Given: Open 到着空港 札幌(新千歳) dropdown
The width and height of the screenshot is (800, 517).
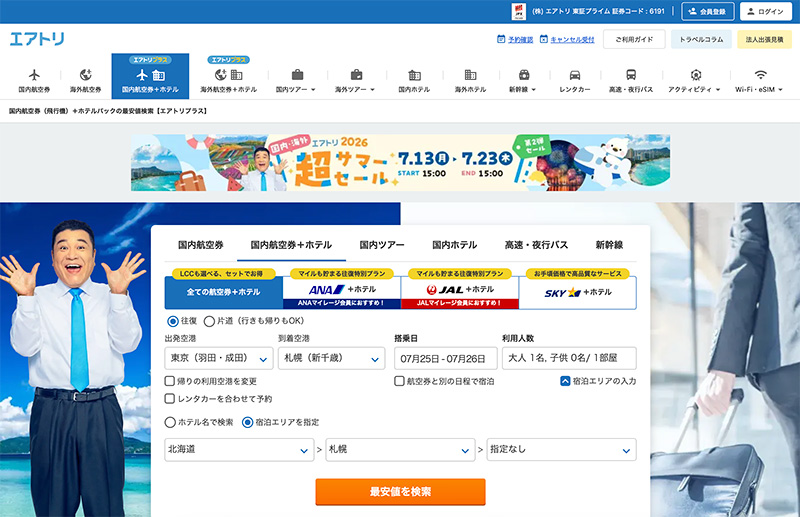Looking at the screenshot, I should (332, 358).
